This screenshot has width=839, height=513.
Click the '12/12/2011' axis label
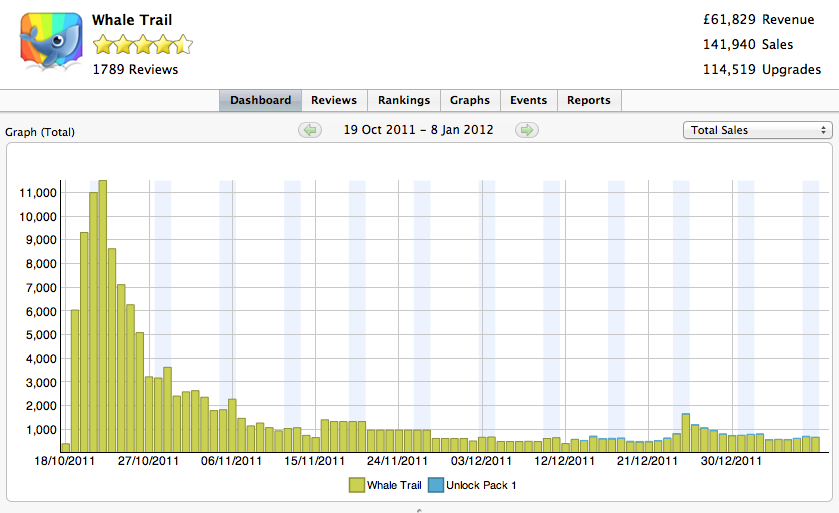click(x=564, y=461)
